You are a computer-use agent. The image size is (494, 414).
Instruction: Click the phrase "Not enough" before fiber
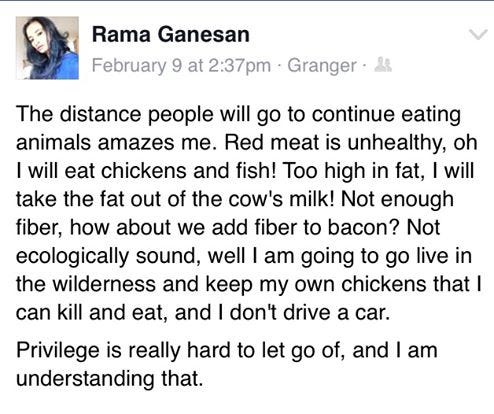click(397, 200)
